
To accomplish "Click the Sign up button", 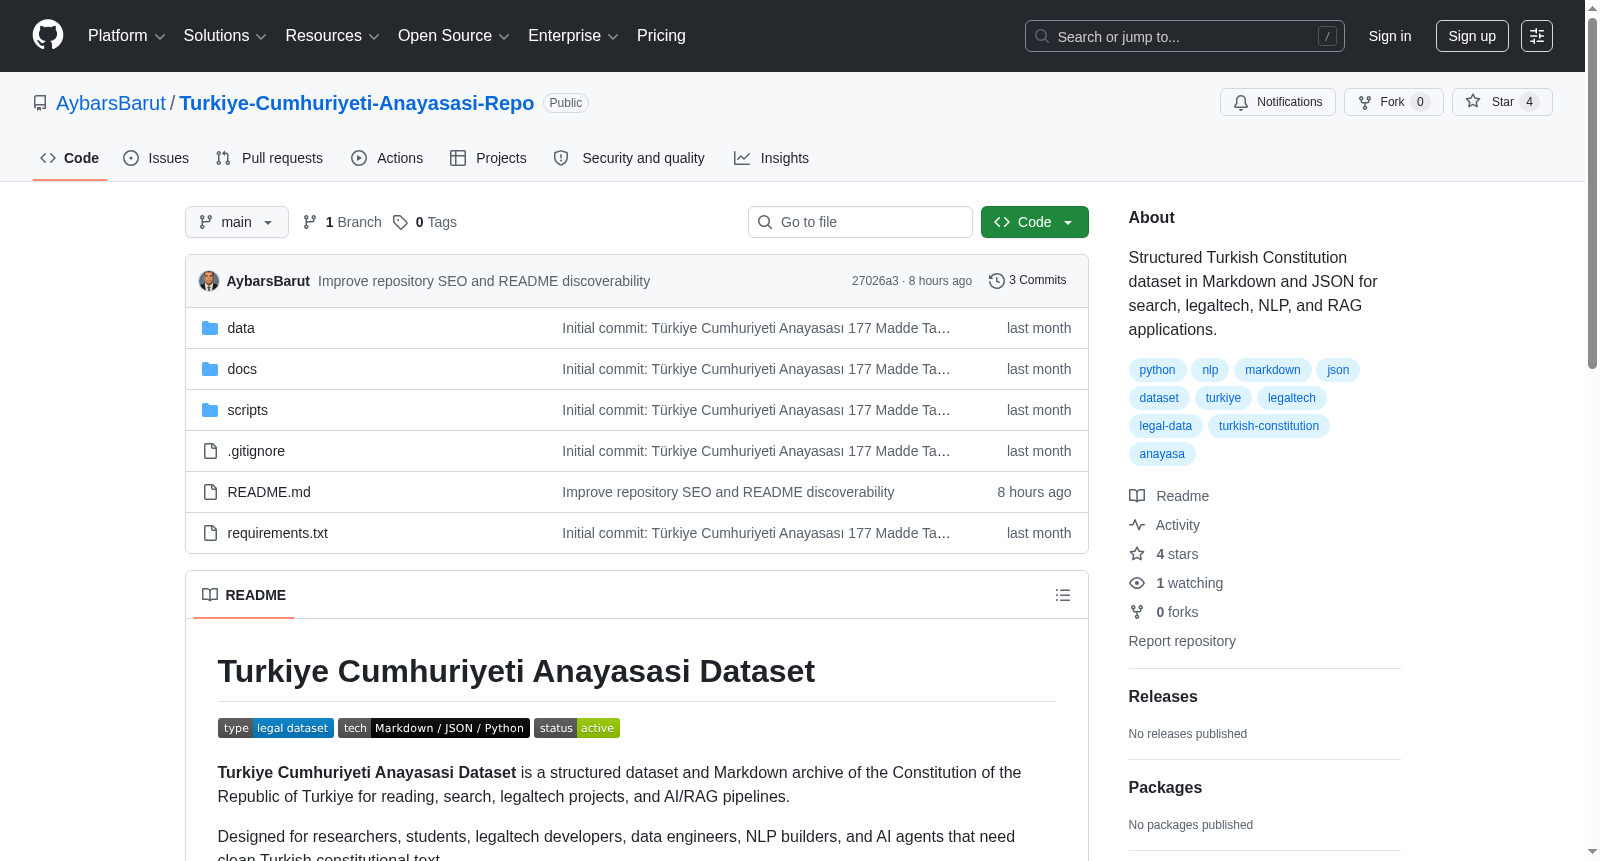I will [1472, 36].
